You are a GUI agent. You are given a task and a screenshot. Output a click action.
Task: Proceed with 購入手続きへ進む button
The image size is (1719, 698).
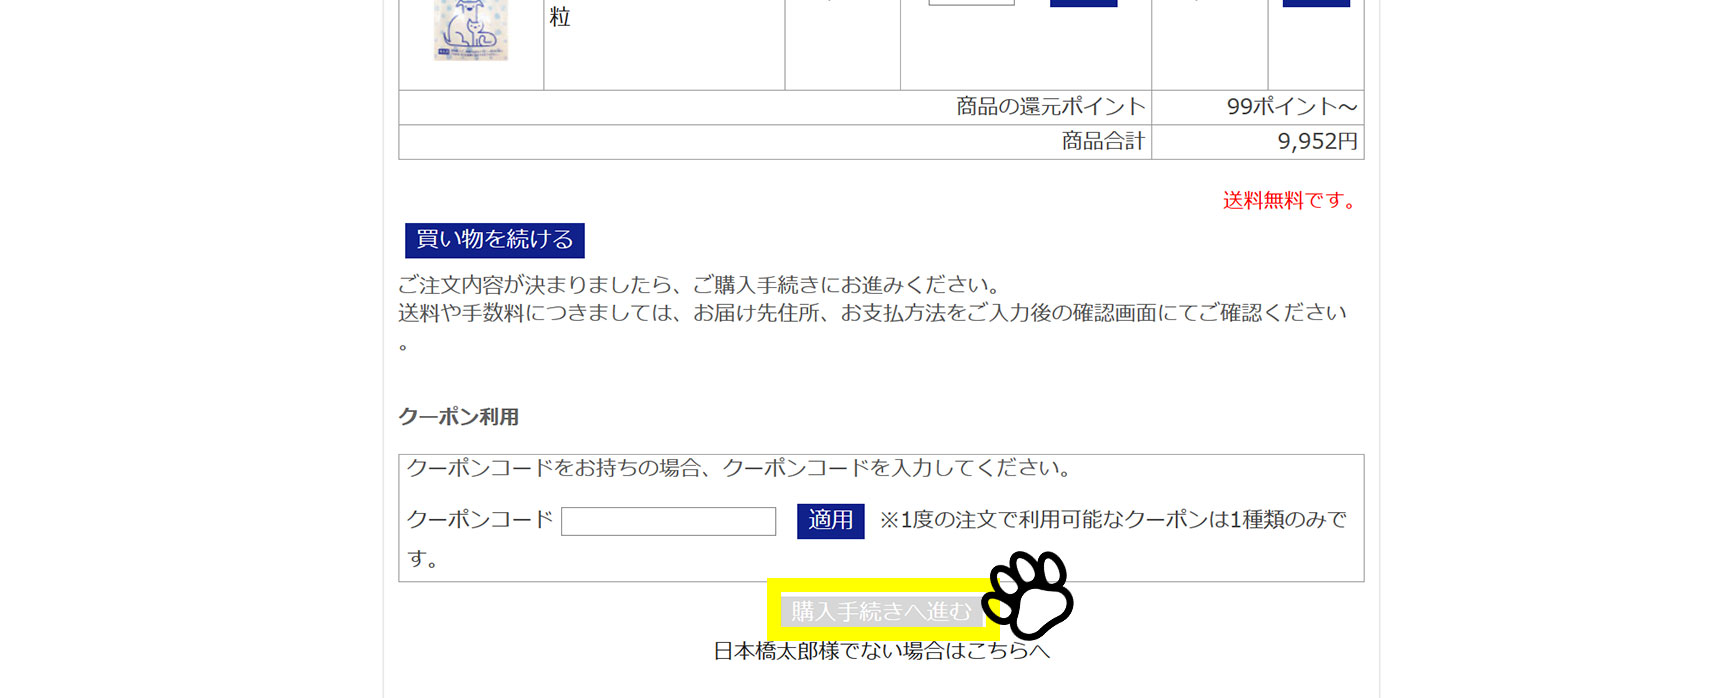(x=880, y=611)
